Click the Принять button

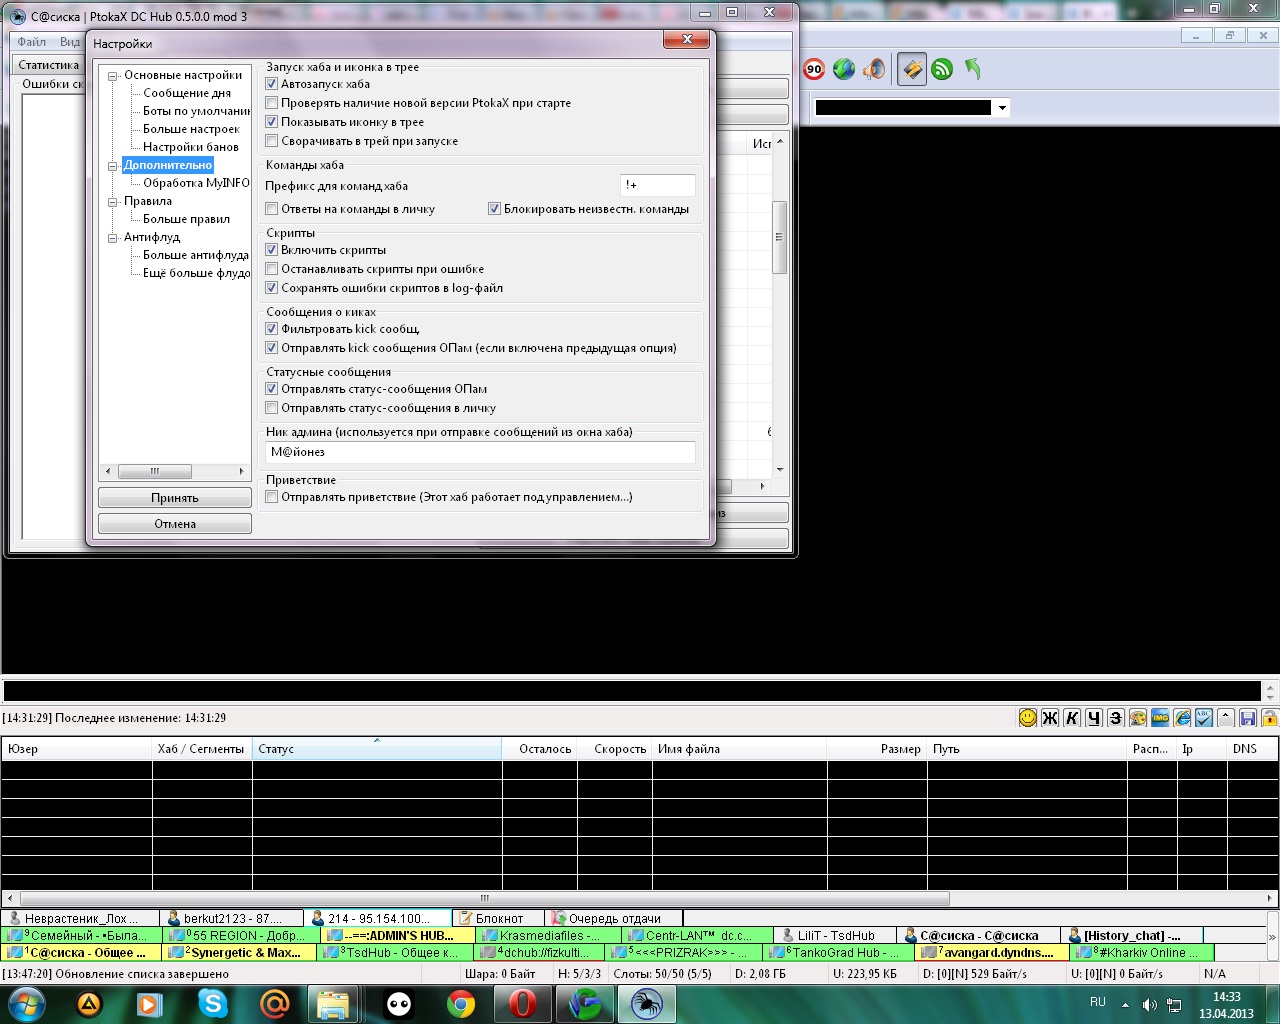tap(175, 498)
